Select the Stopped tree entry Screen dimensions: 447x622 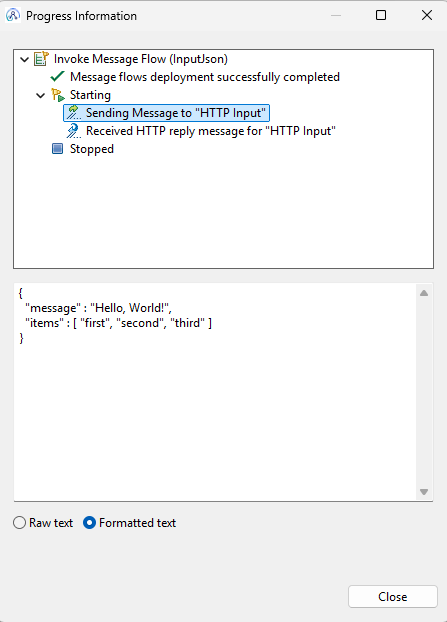pyautogui.click(x=92, y=149)
